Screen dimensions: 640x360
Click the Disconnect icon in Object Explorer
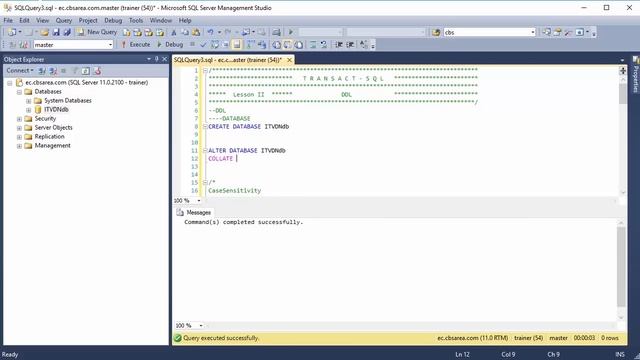tap(53, 71)
